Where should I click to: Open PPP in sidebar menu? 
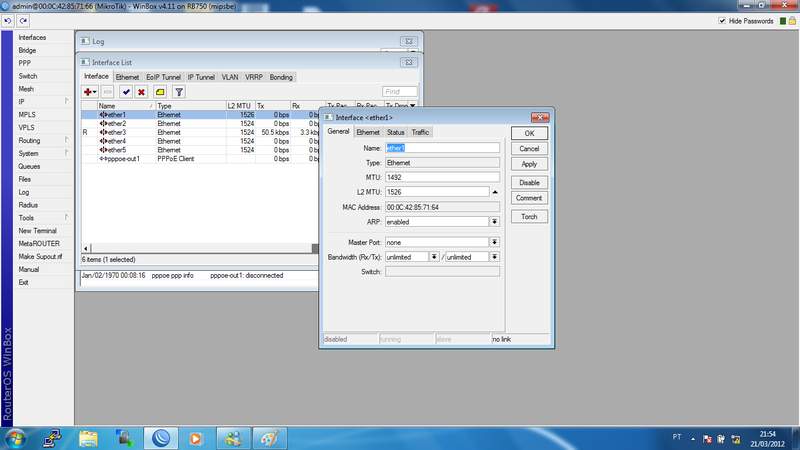[x=24, y=63]
